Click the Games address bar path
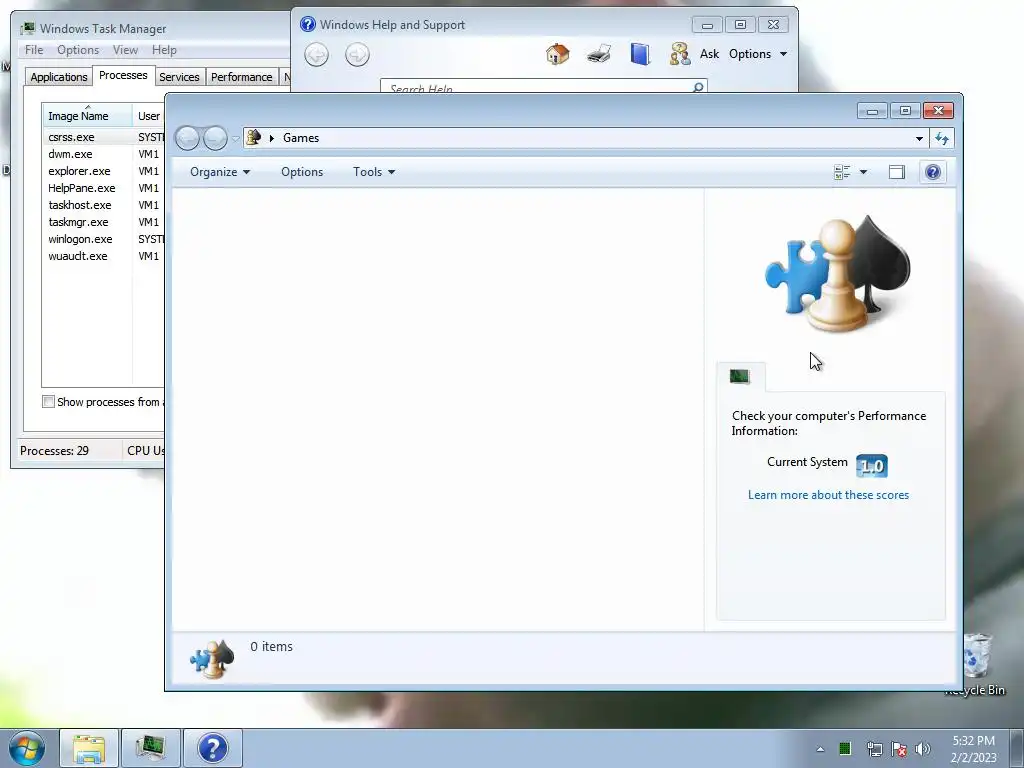Image resolution: width=1024 pixels, height=768 pixels. [301, 138]
